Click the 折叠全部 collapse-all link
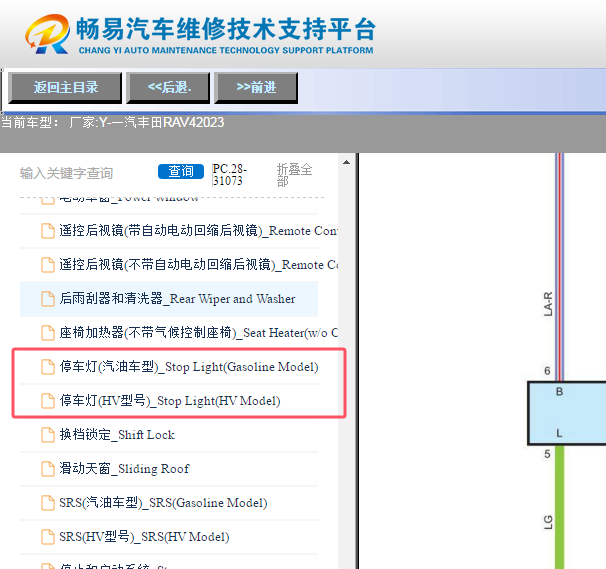Screen dimensions: 606x569 294,175
